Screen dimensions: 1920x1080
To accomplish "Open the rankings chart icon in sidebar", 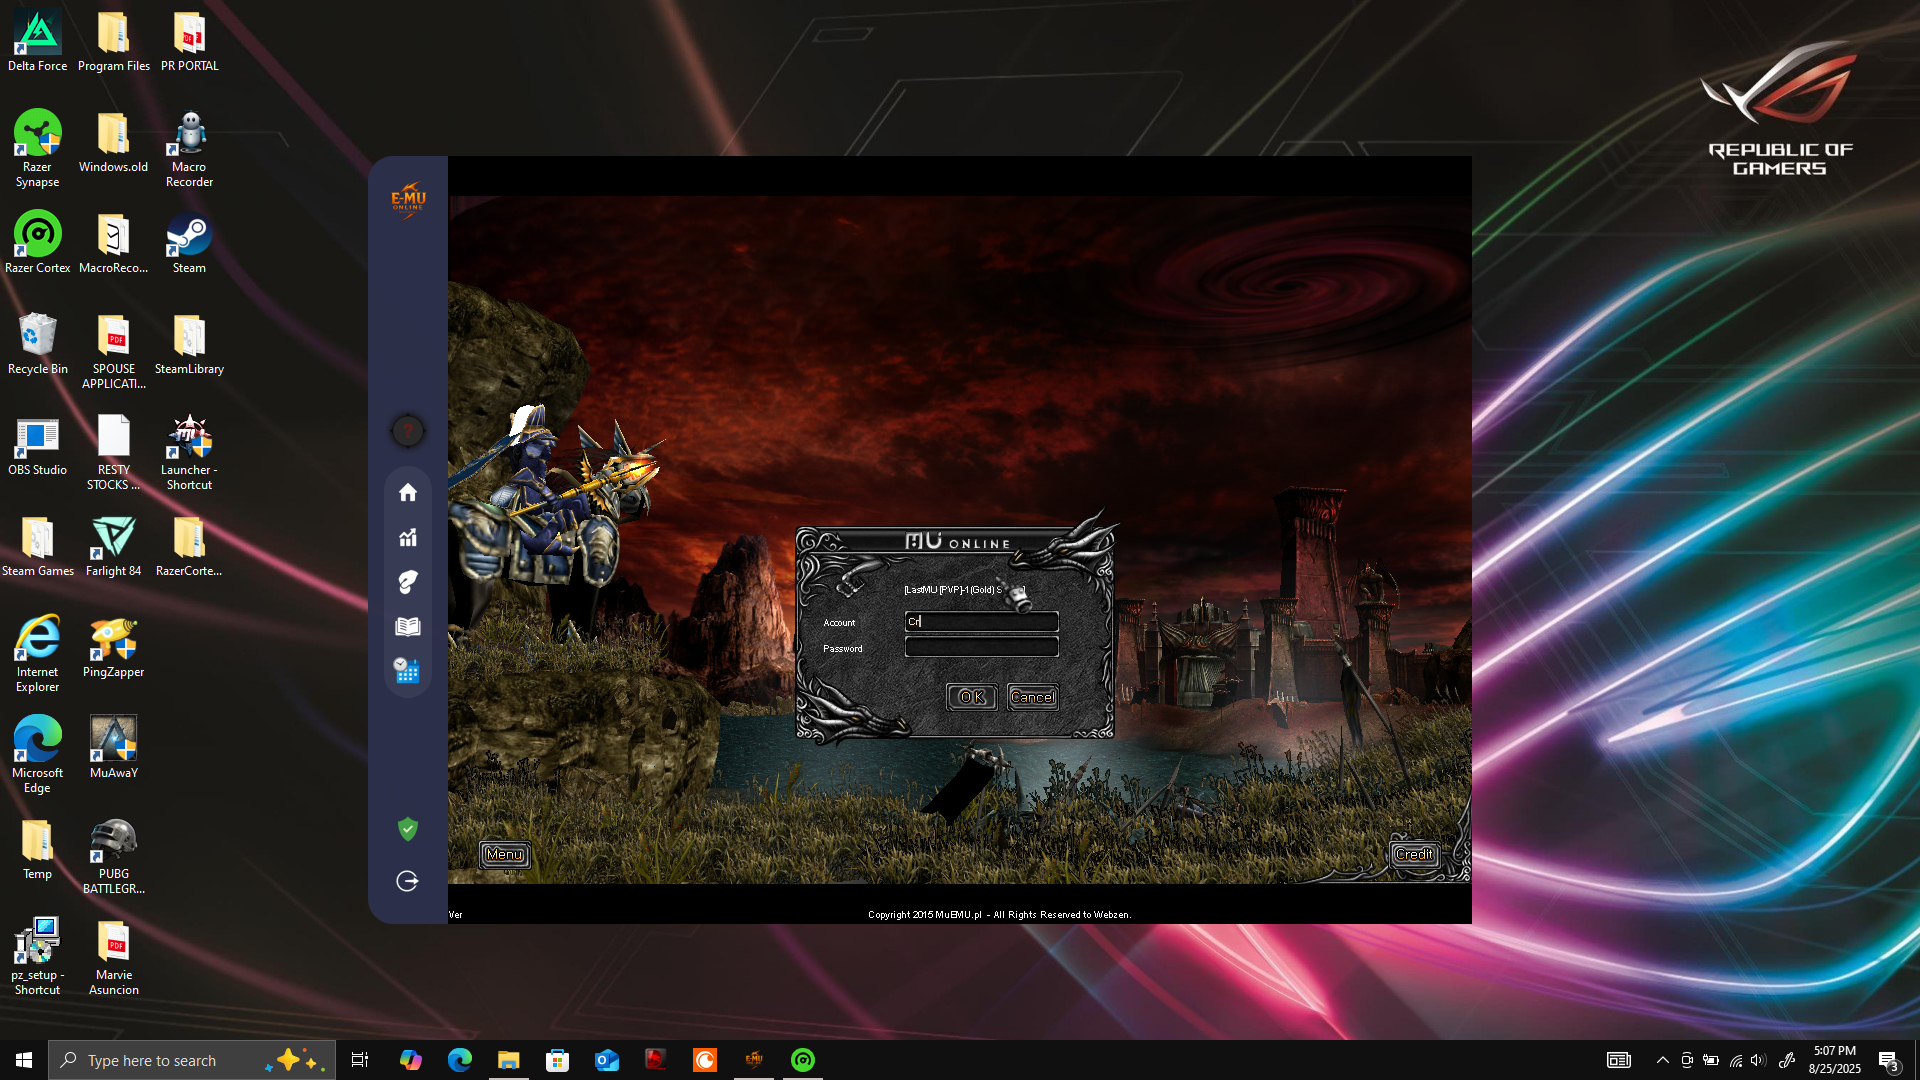I will [407, 538].
